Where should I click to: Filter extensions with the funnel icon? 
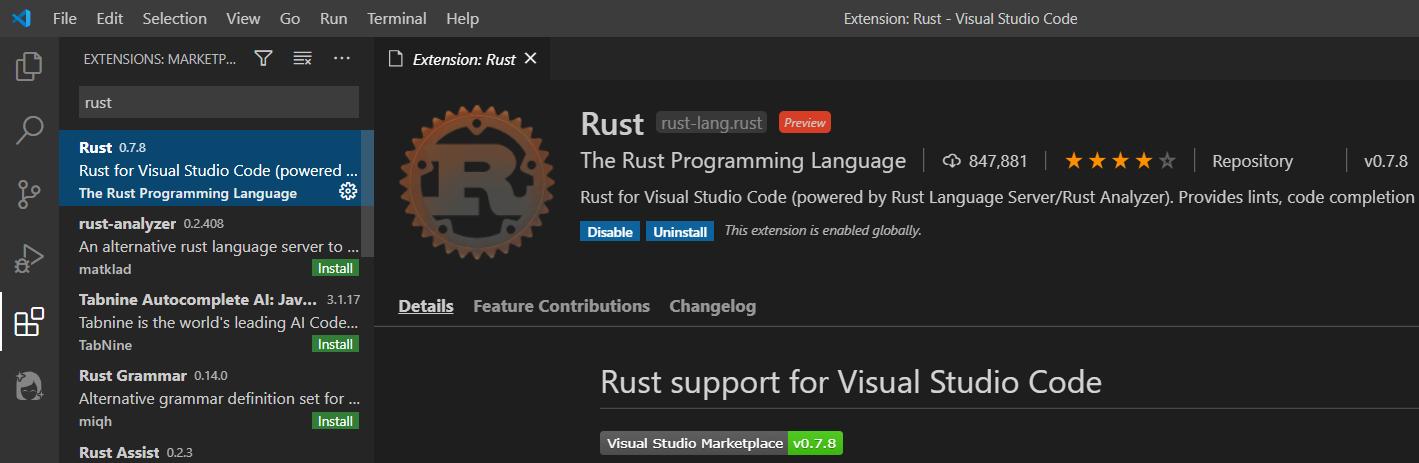(263, 58)
